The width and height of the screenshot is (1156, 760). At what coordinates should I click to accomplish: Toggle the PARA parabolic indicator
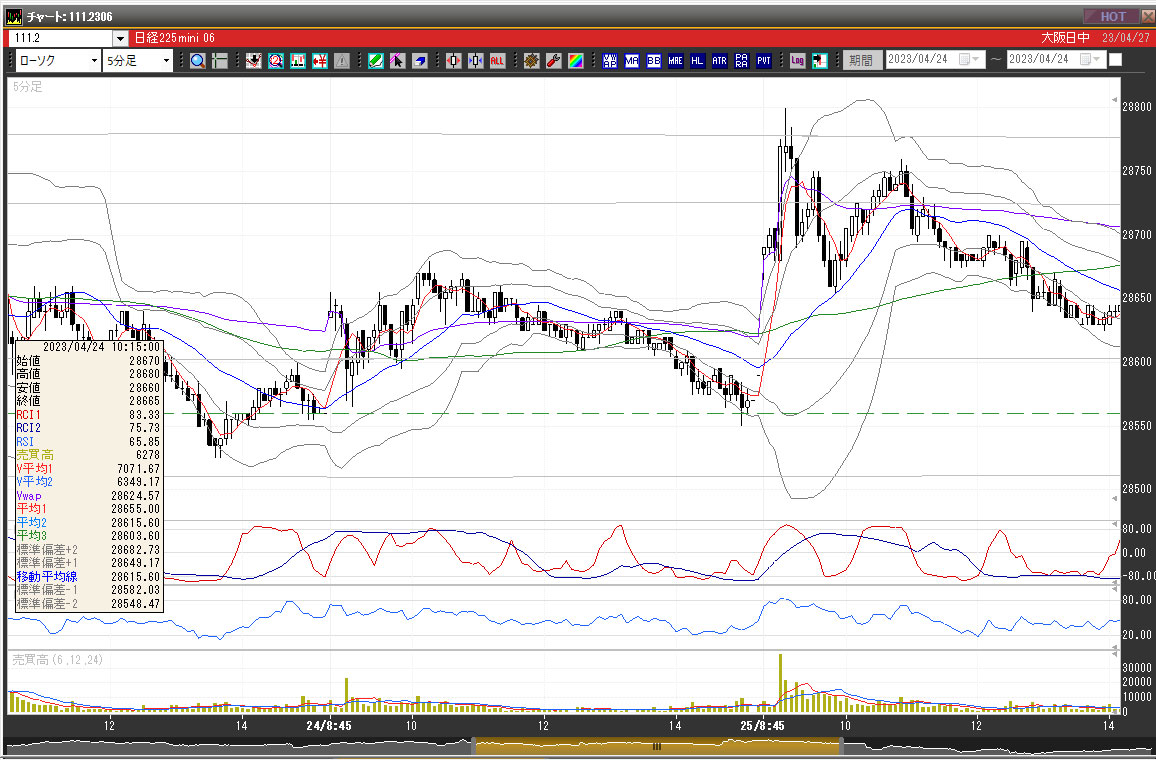click(x=742, y=60)
